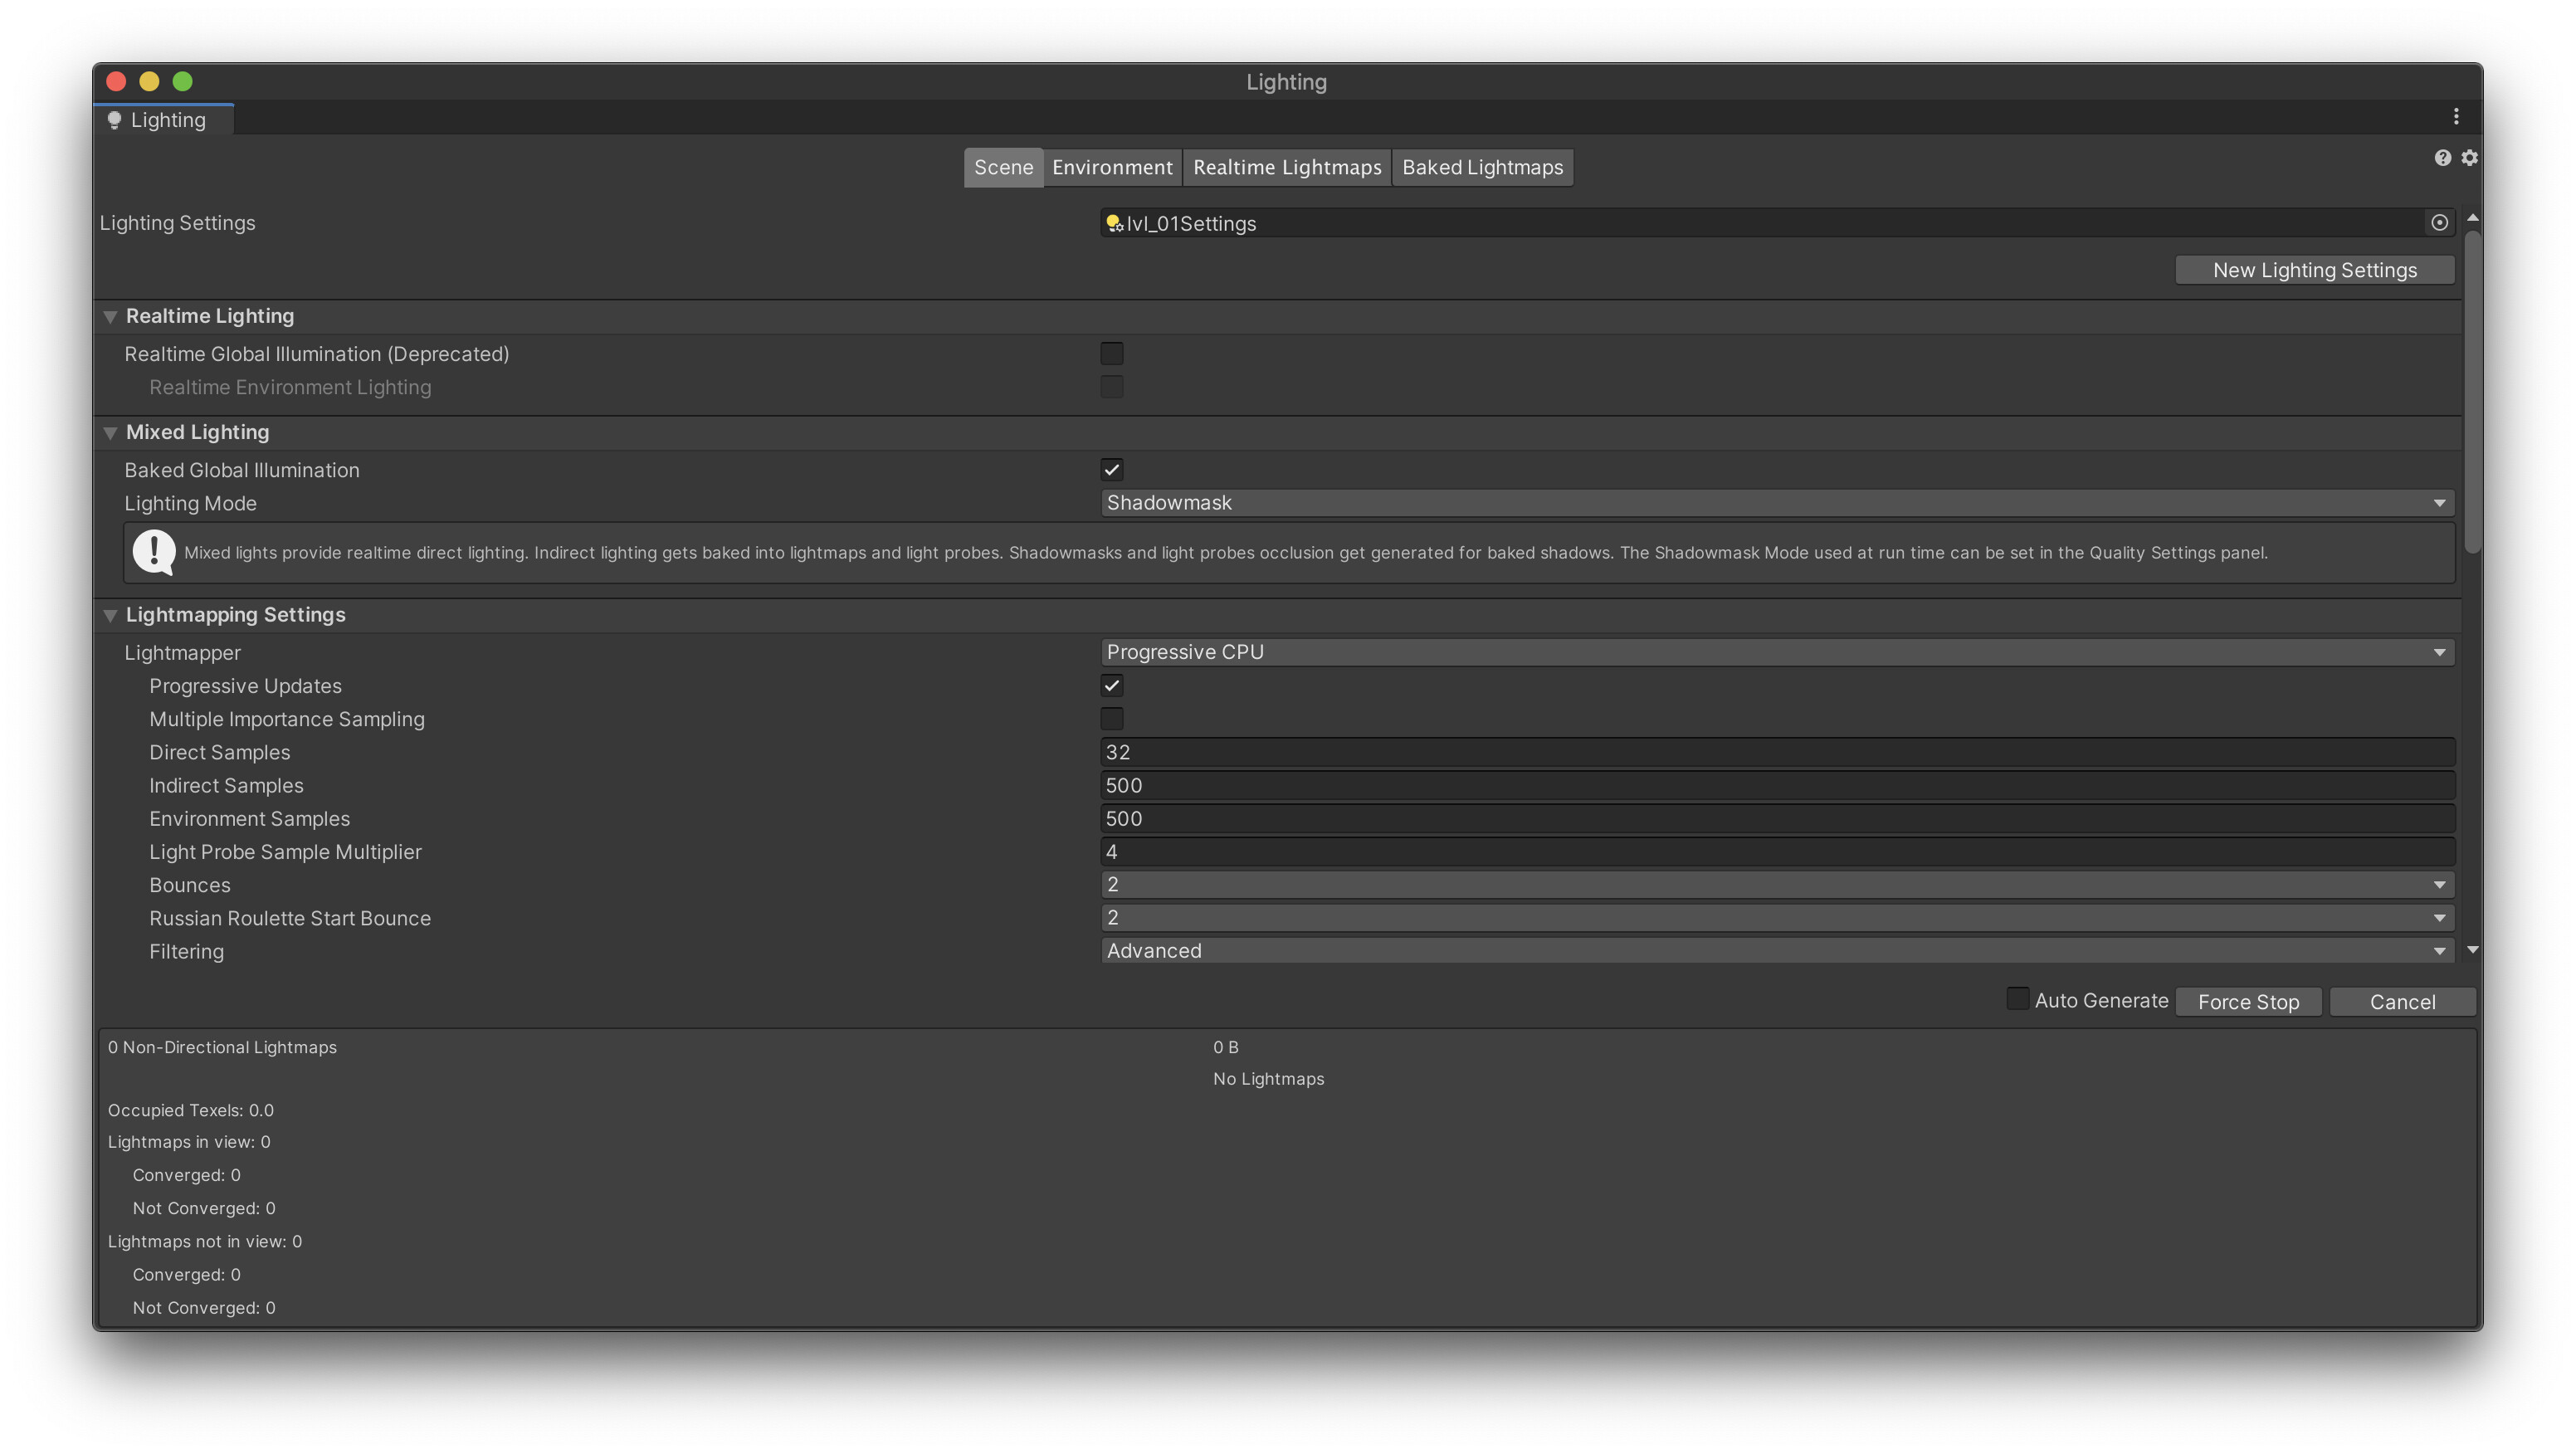Toggle Progressive Updates off
The height and width of the screenshot is (1454, 2576).
point(1111,685)
